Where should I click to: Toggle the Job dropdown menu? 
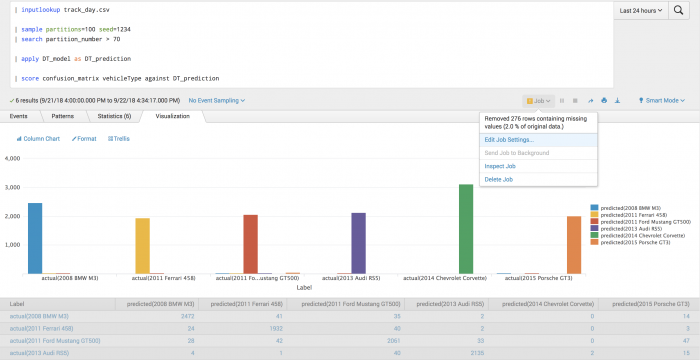pyautogui.click(x=539, y=101)
